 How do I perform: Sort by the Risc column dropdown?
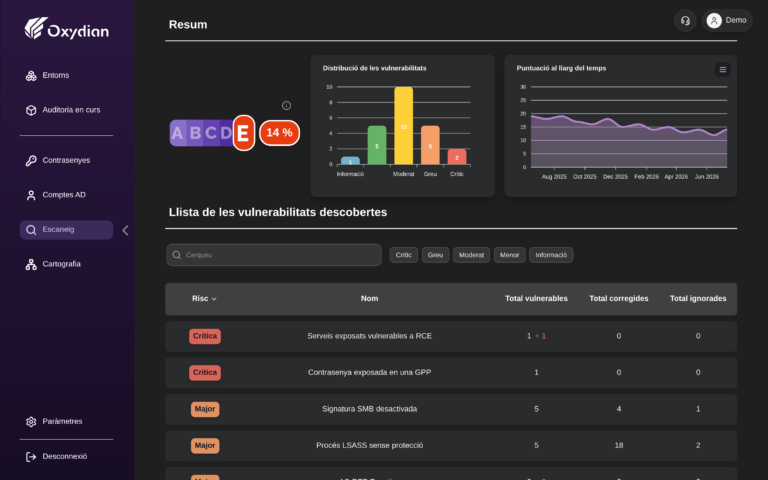pos(204,299)
